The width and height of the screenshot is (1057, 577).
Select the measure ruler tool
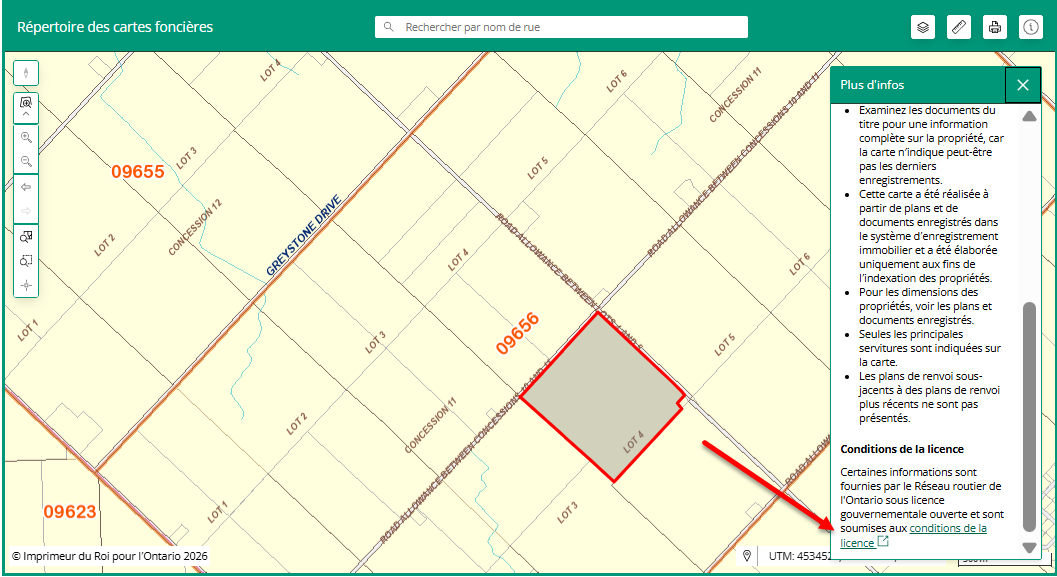pyautogui.click(x=959, y=27)
